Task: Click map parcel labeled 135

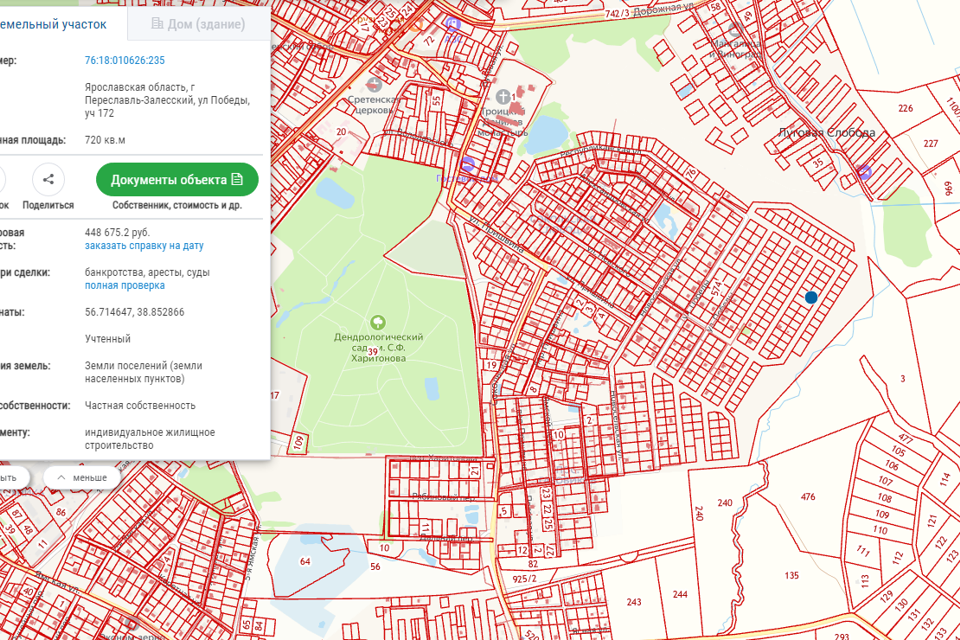Action: coord(792,575)
